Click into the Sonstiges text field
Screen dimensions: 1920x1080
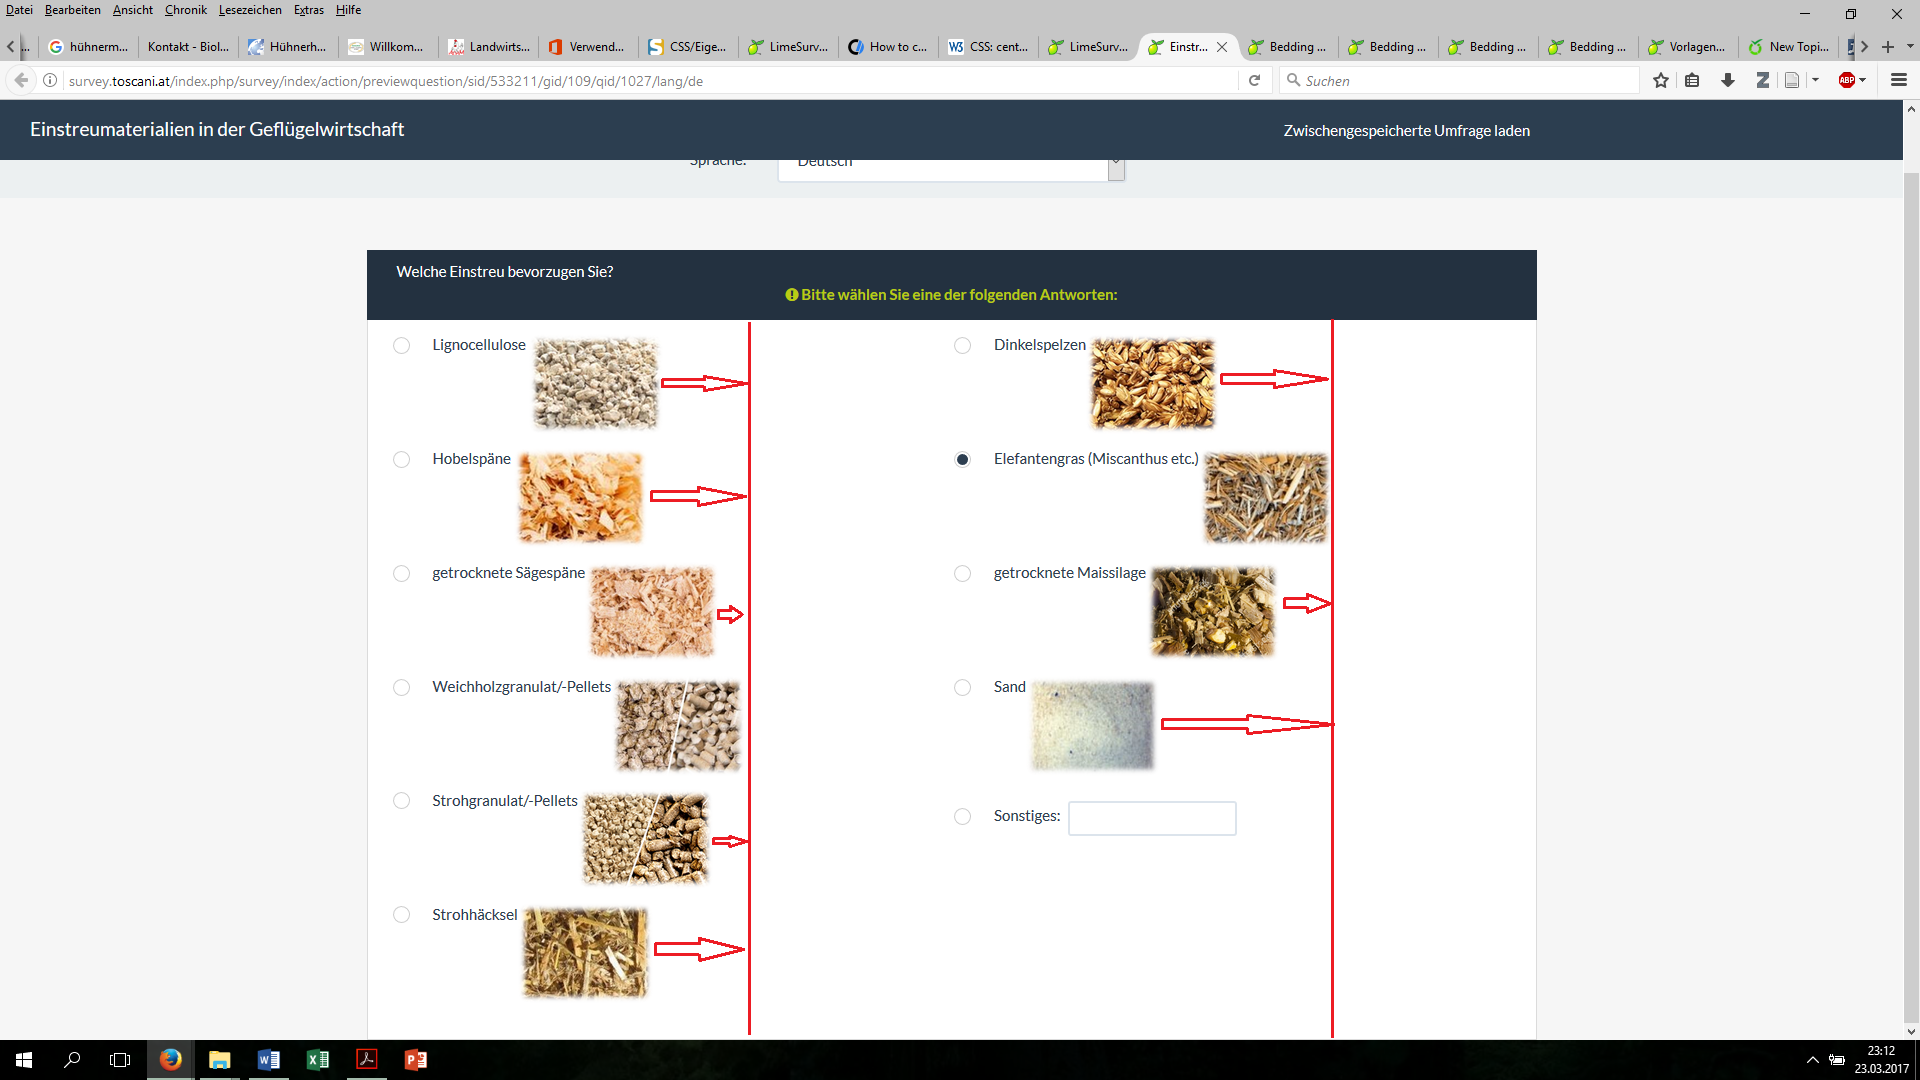(1151, 818)
